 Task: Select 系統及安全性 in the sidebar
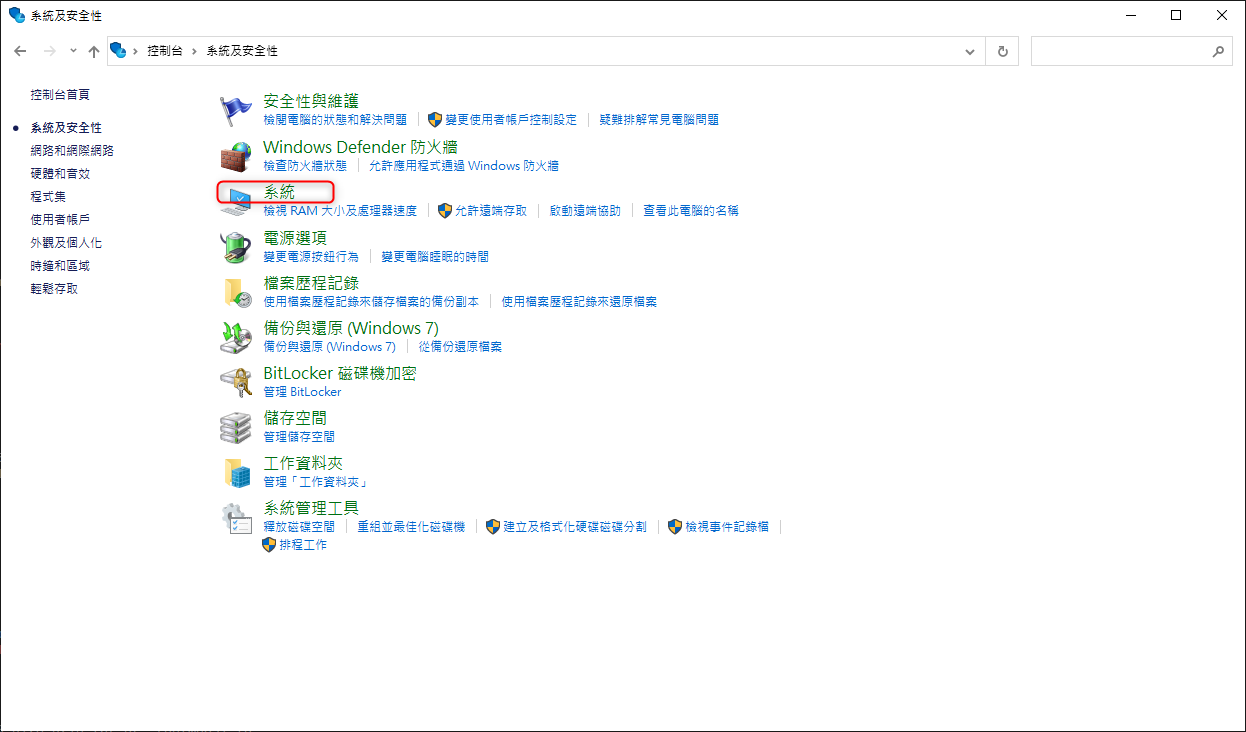(66, 128)
